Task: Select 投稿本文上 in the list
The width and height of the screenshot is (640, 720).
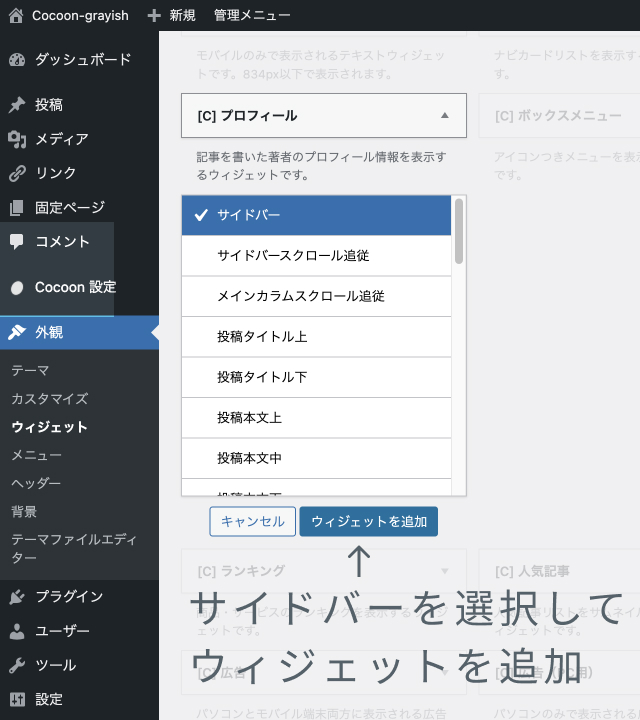Action: click(316, 417)
